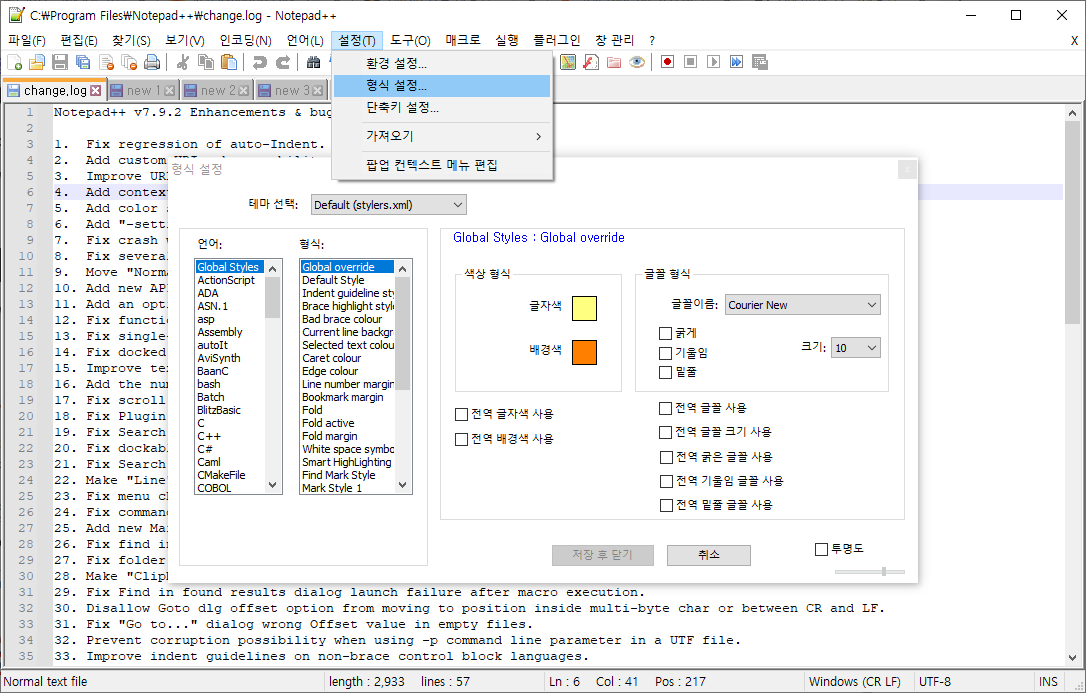Click the Save All toolbar icon
1086x693 pixels.
click(83, 62)
